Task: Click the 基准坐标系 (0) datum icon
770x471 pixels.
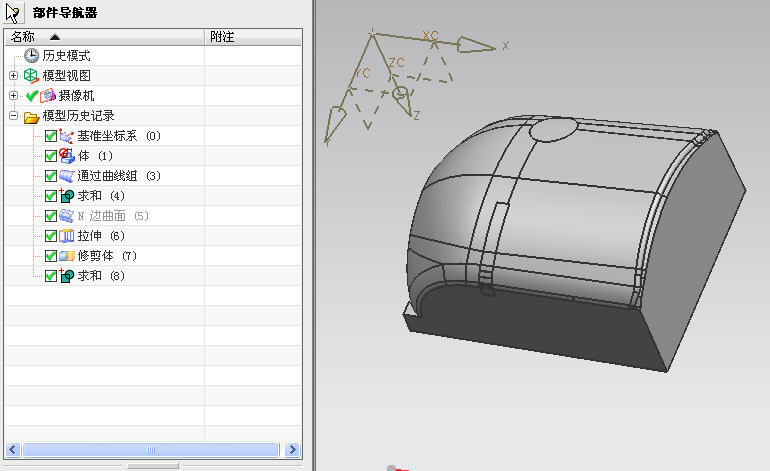Action: [66, 136]
